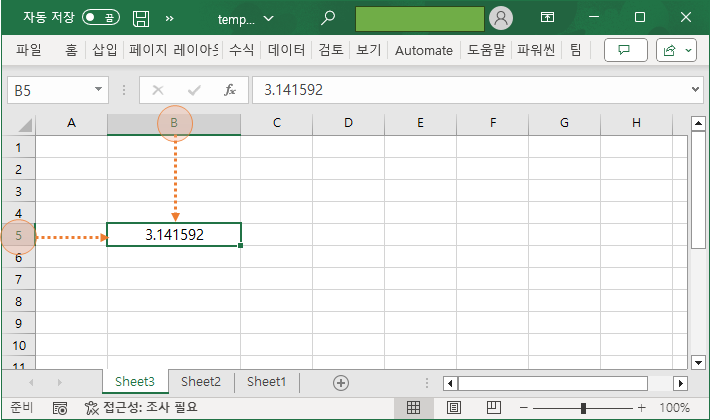This screenshot has width=710, height=420.
Task: Click the user account avatar icon
Action: pos(501,18)
